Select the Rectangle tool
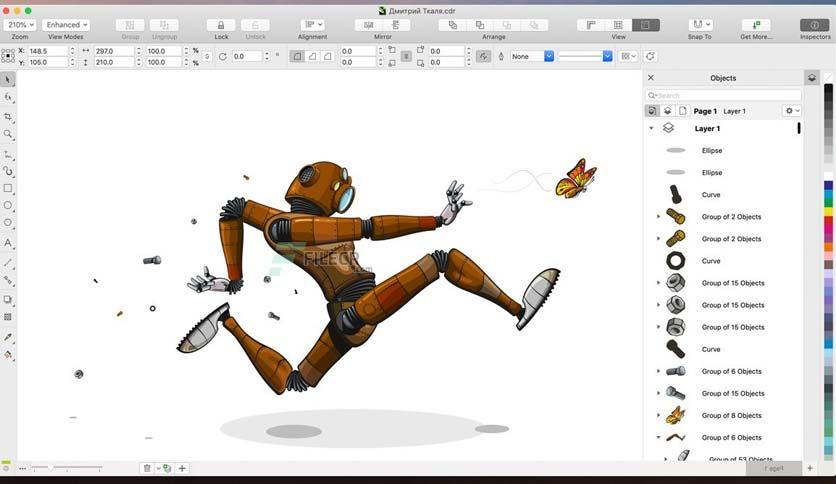 tap(8, 188)
